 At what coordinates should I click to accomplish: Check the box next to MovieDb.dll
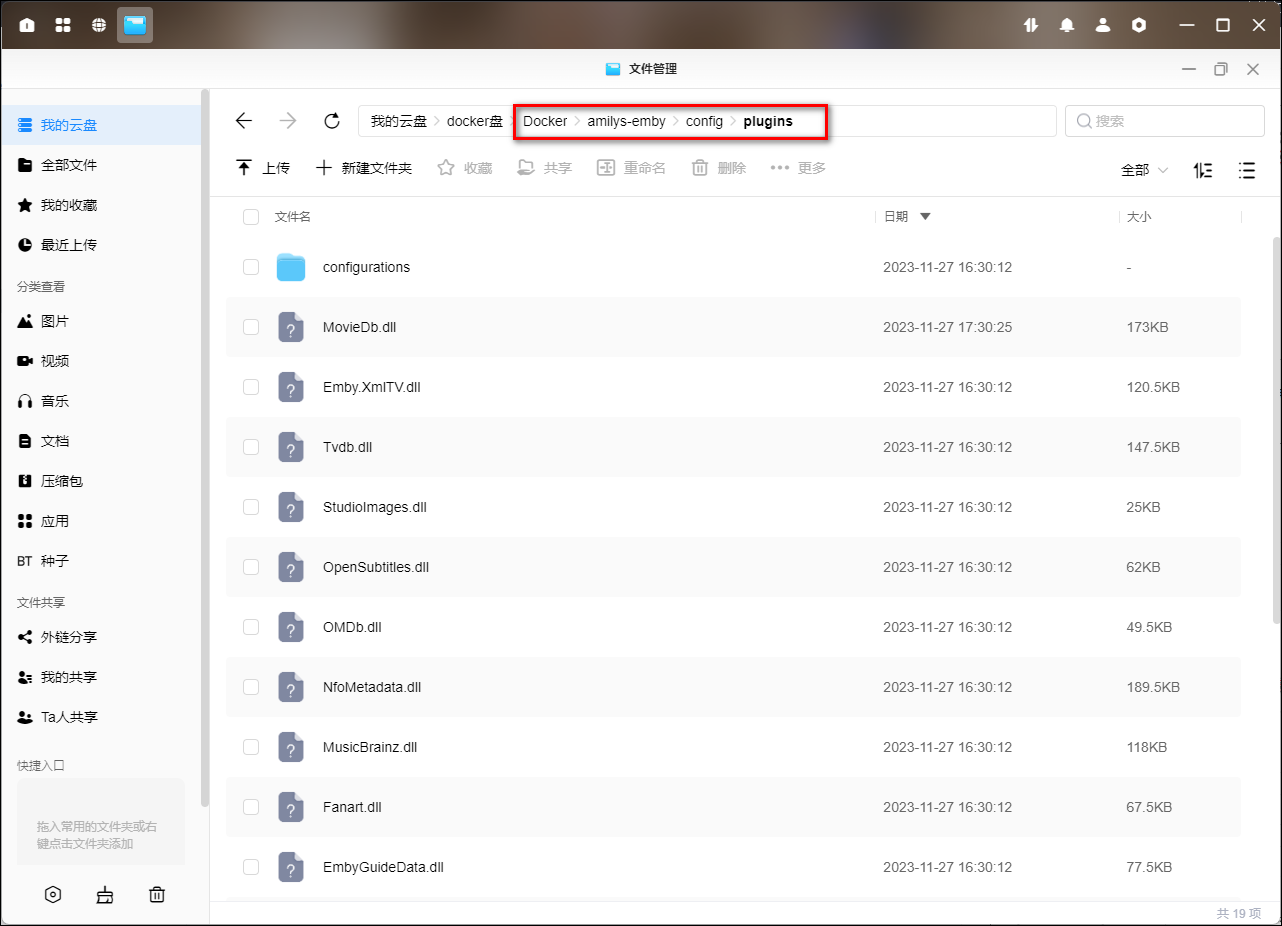pos(251,327)
